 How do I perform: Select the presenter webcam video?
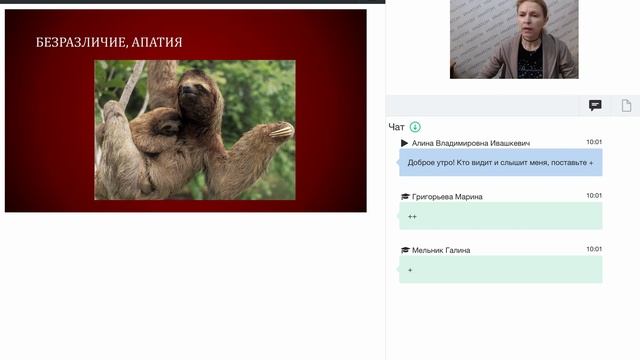coord(514,39)
